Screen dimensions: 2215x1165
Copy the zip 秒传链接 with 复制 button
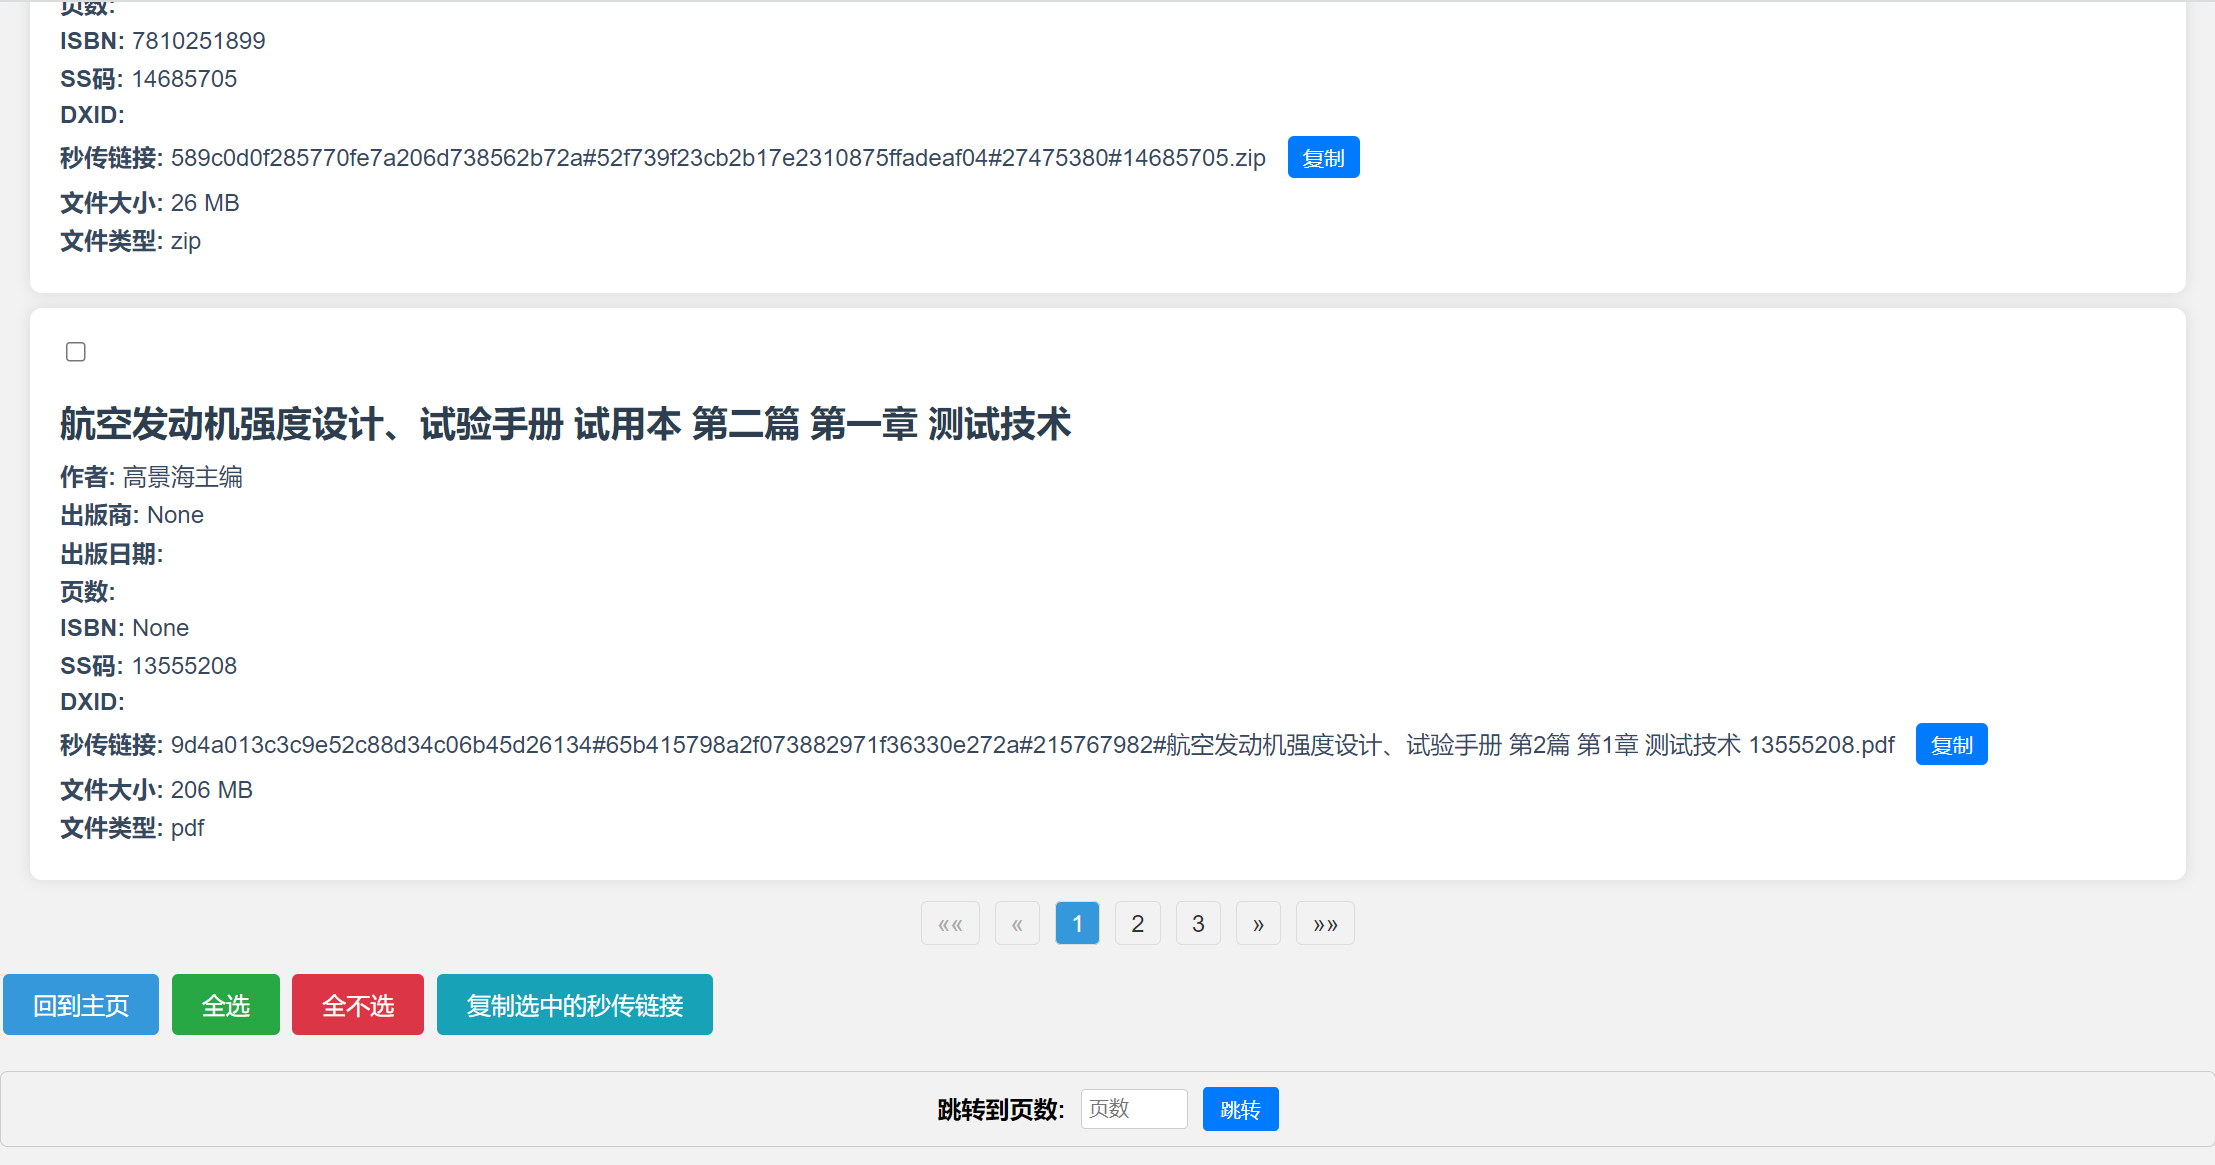1322,158
